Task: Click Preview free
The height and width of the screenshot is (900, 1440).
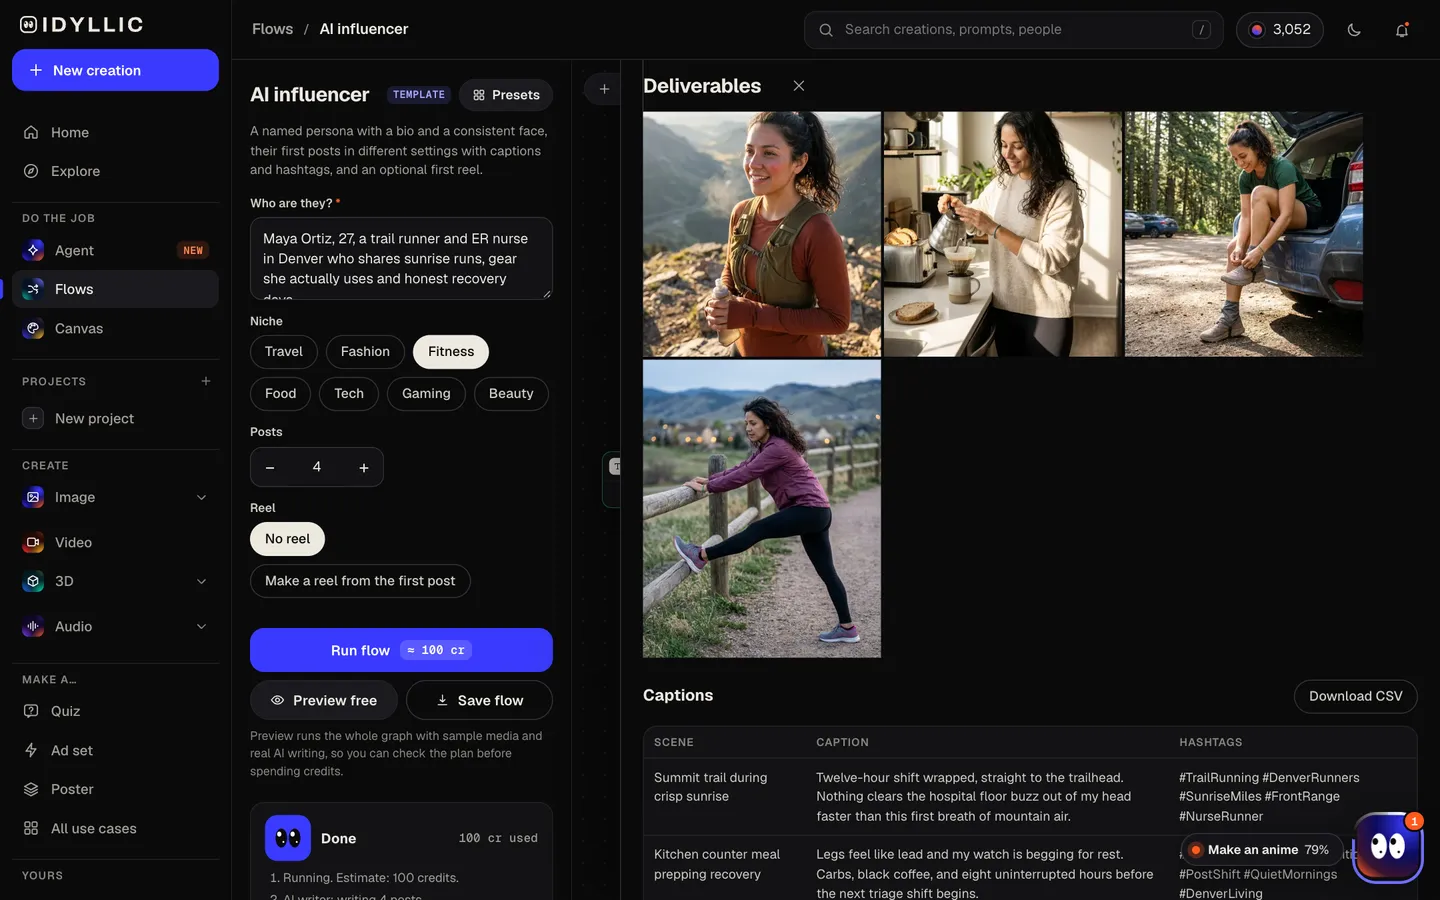Action: click(x=324, y=700)
